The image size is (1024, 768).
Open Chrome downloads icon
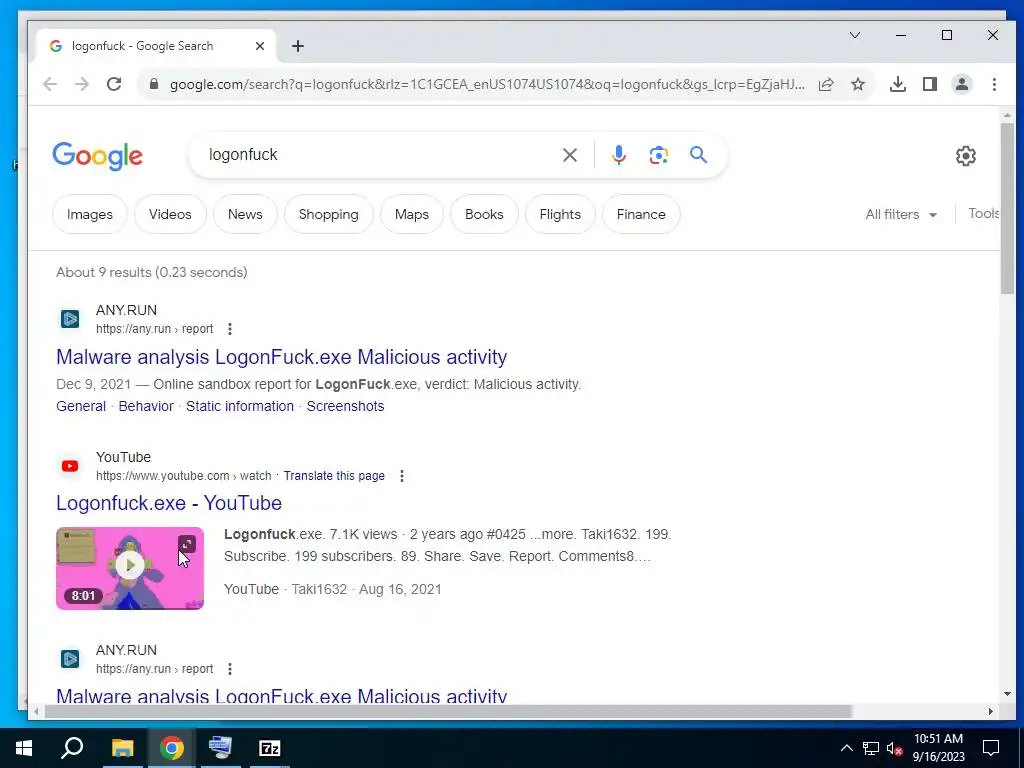(898, 84)
